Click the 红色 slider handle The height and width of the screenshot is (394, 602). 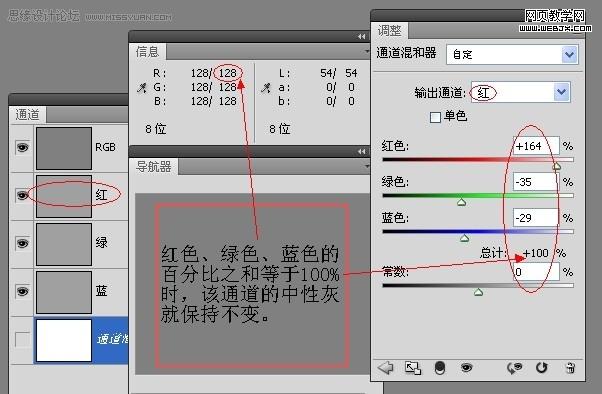(556, 166)
